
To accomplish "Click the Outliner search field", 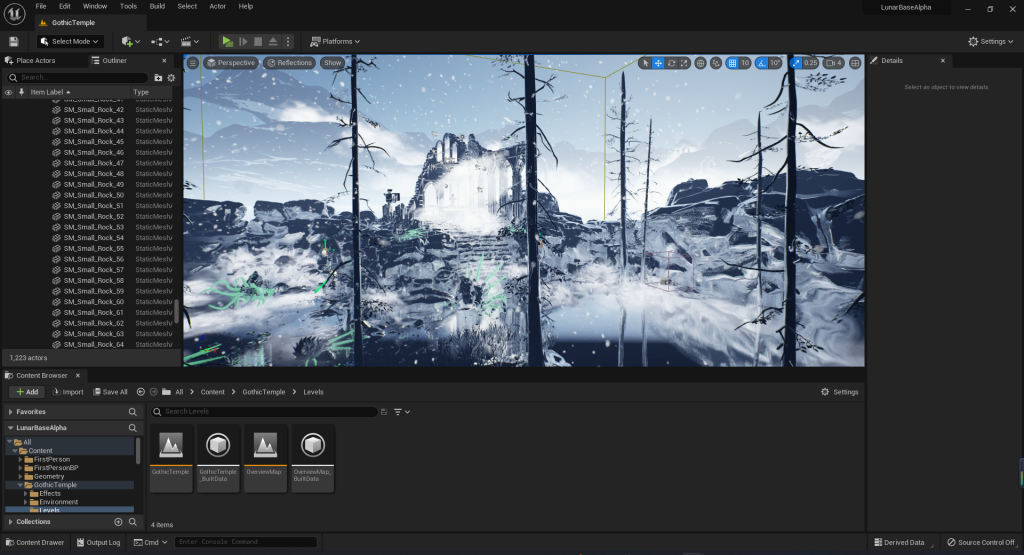I will (77, 77).
